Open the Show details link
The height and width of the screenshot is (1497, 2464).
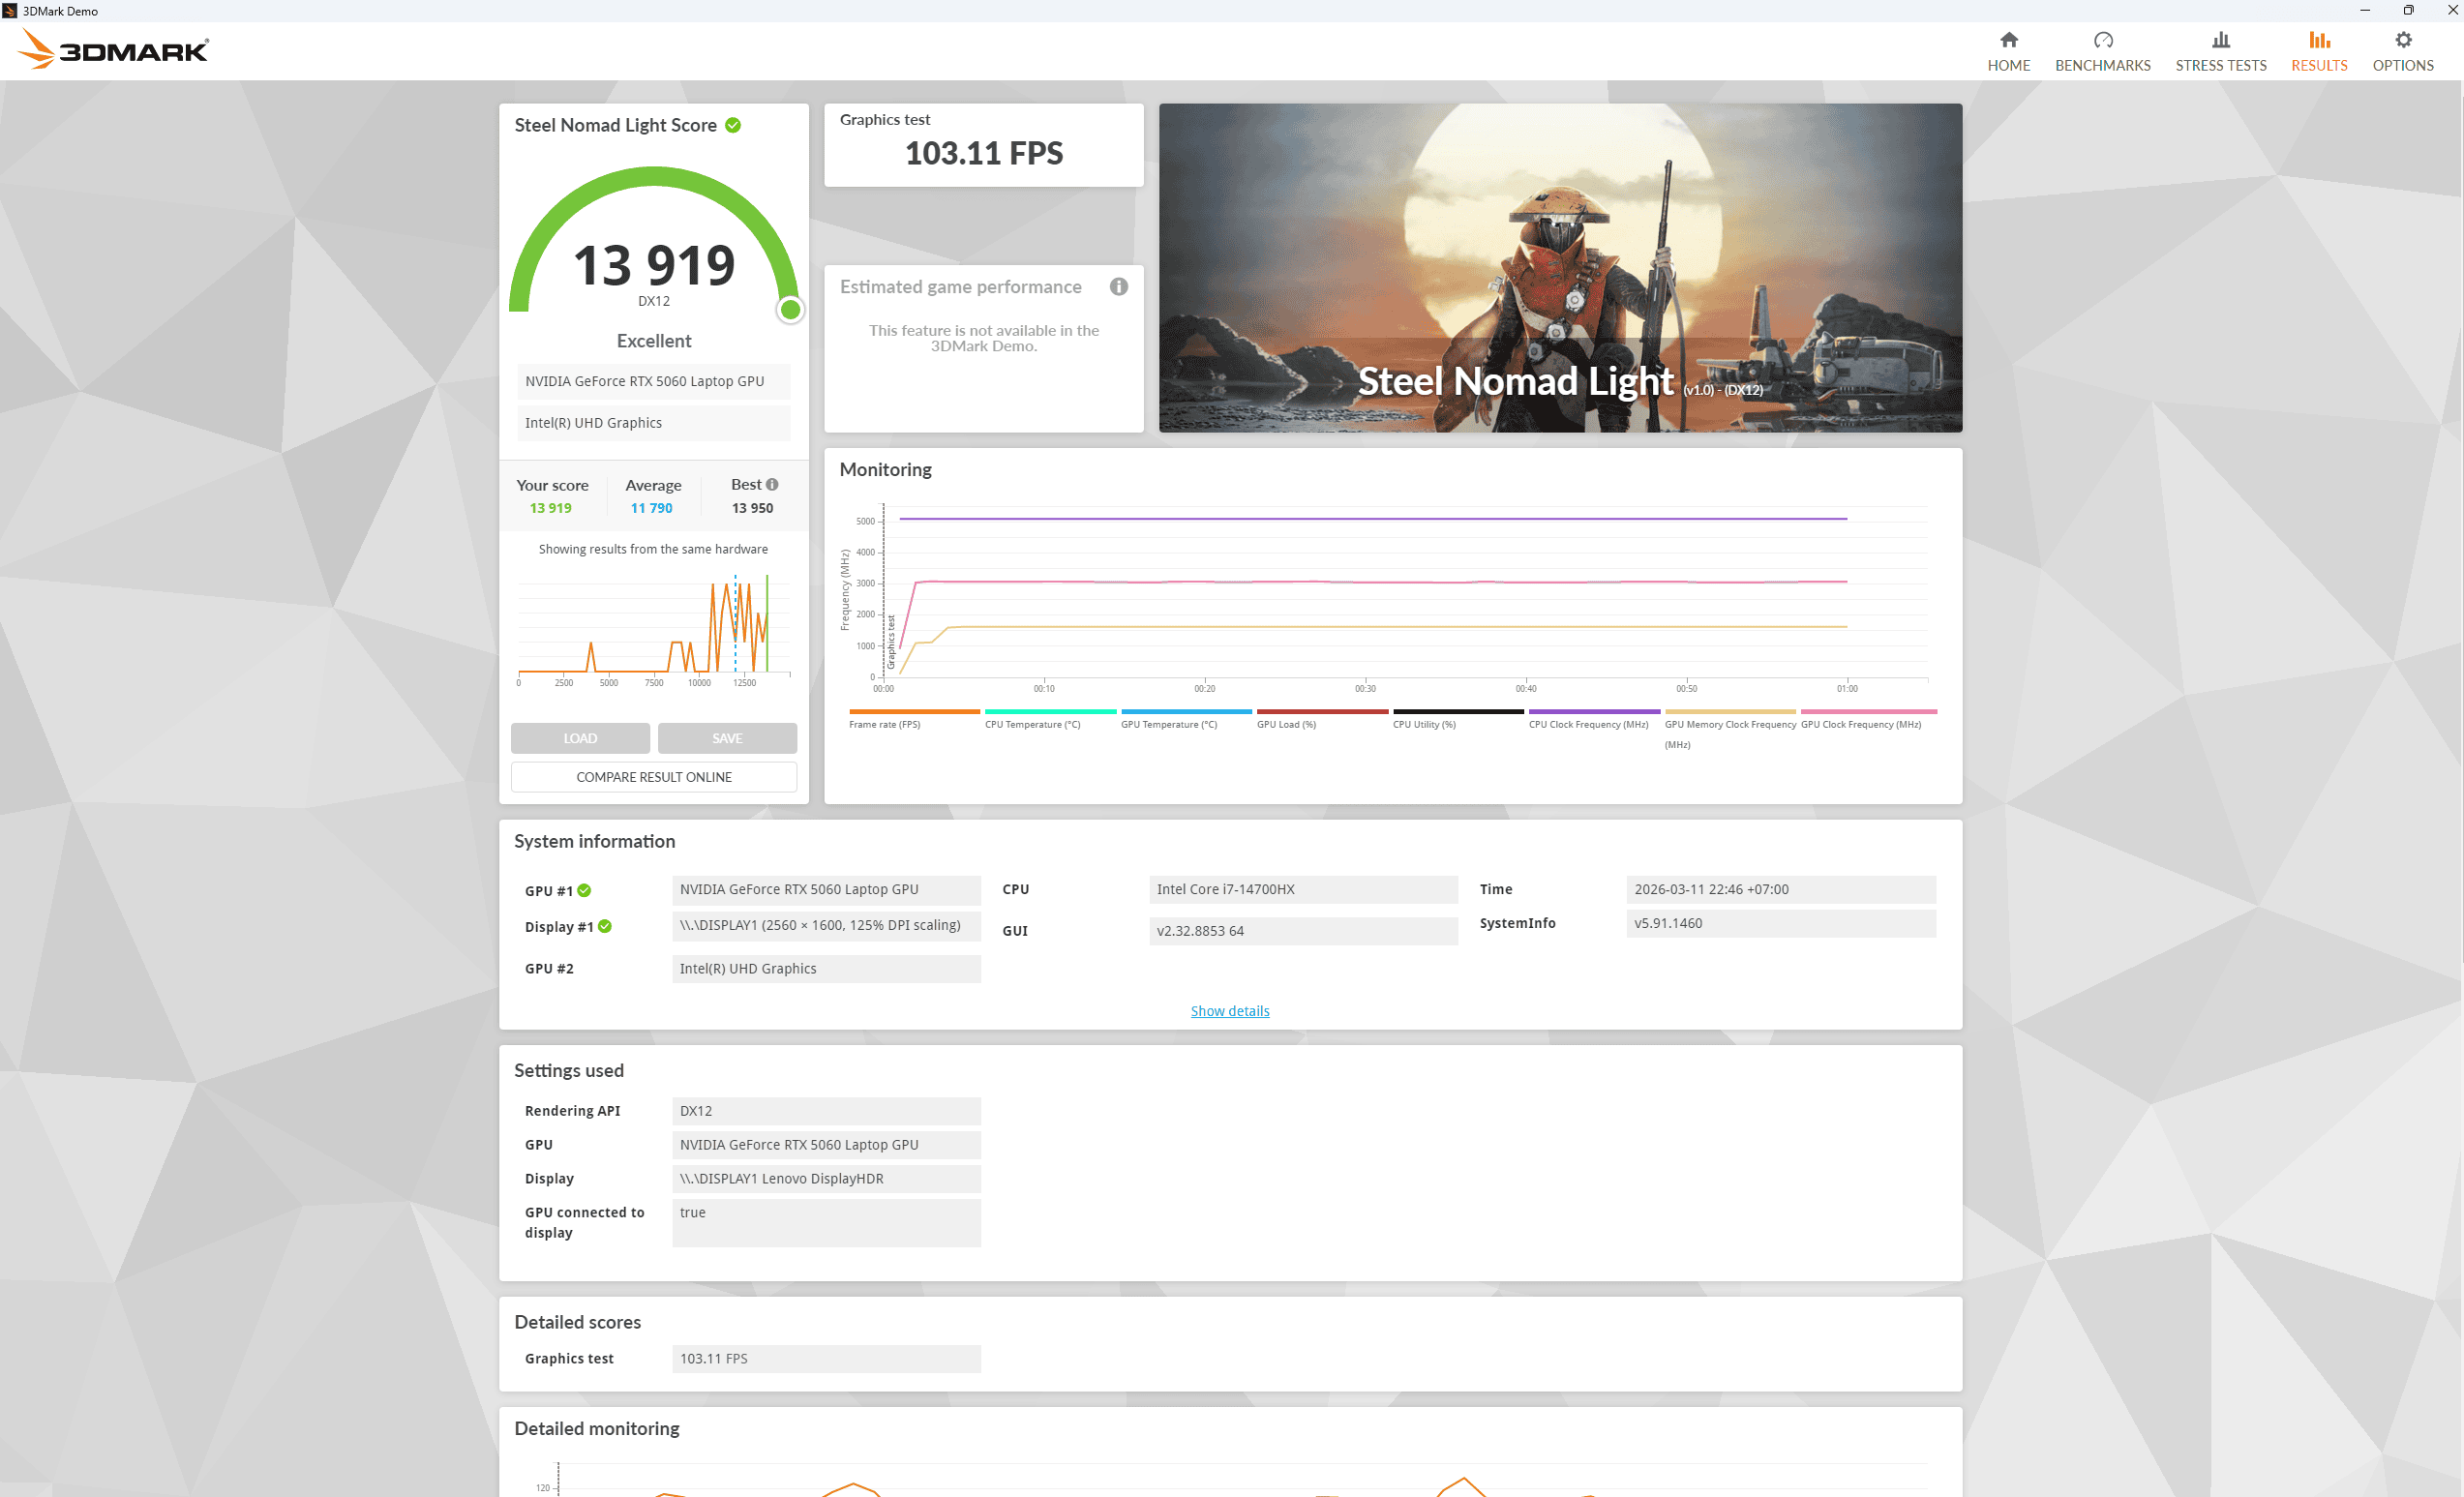(1229, 1011)
